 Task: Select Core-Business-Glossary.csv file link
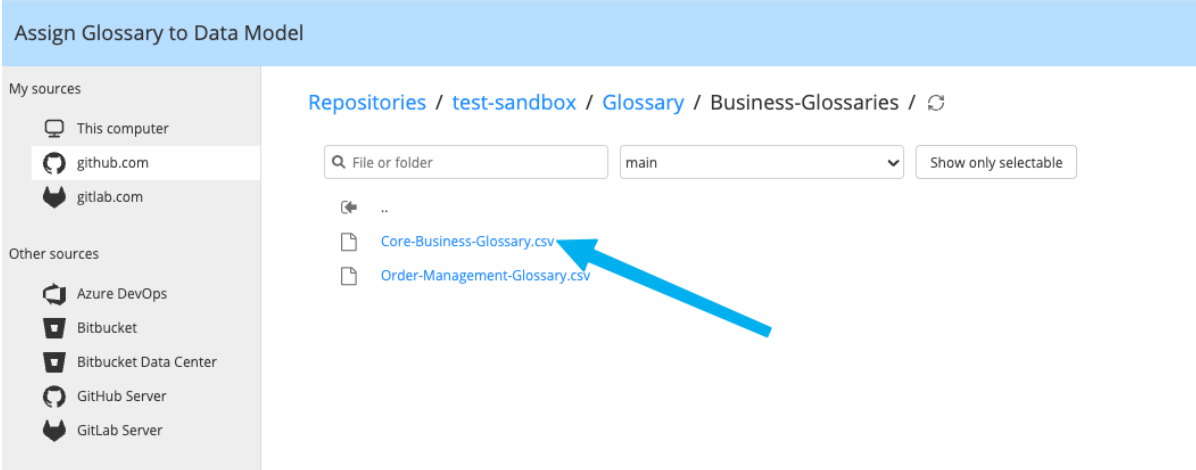pyautogui.click(x=467, y=241)
